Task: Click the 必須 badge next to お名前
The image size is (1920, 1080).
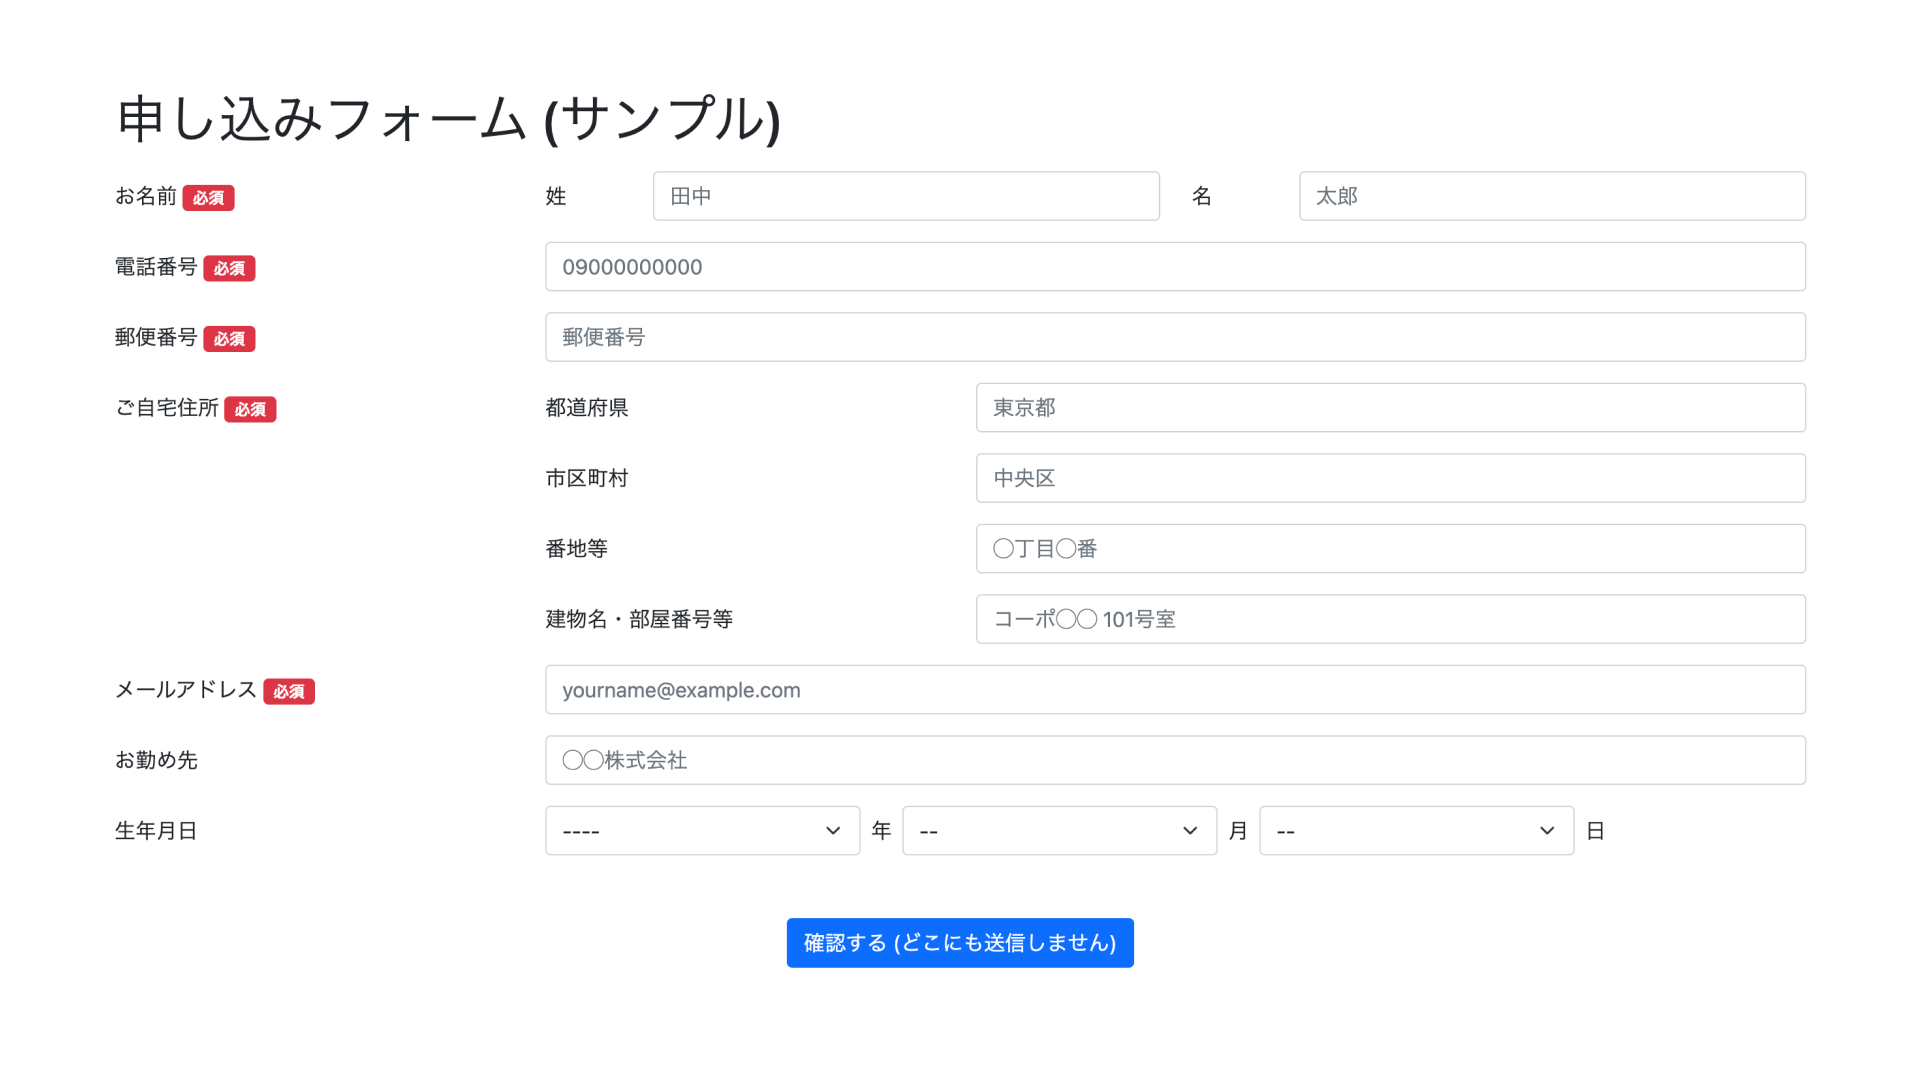Action: (208, 198)
